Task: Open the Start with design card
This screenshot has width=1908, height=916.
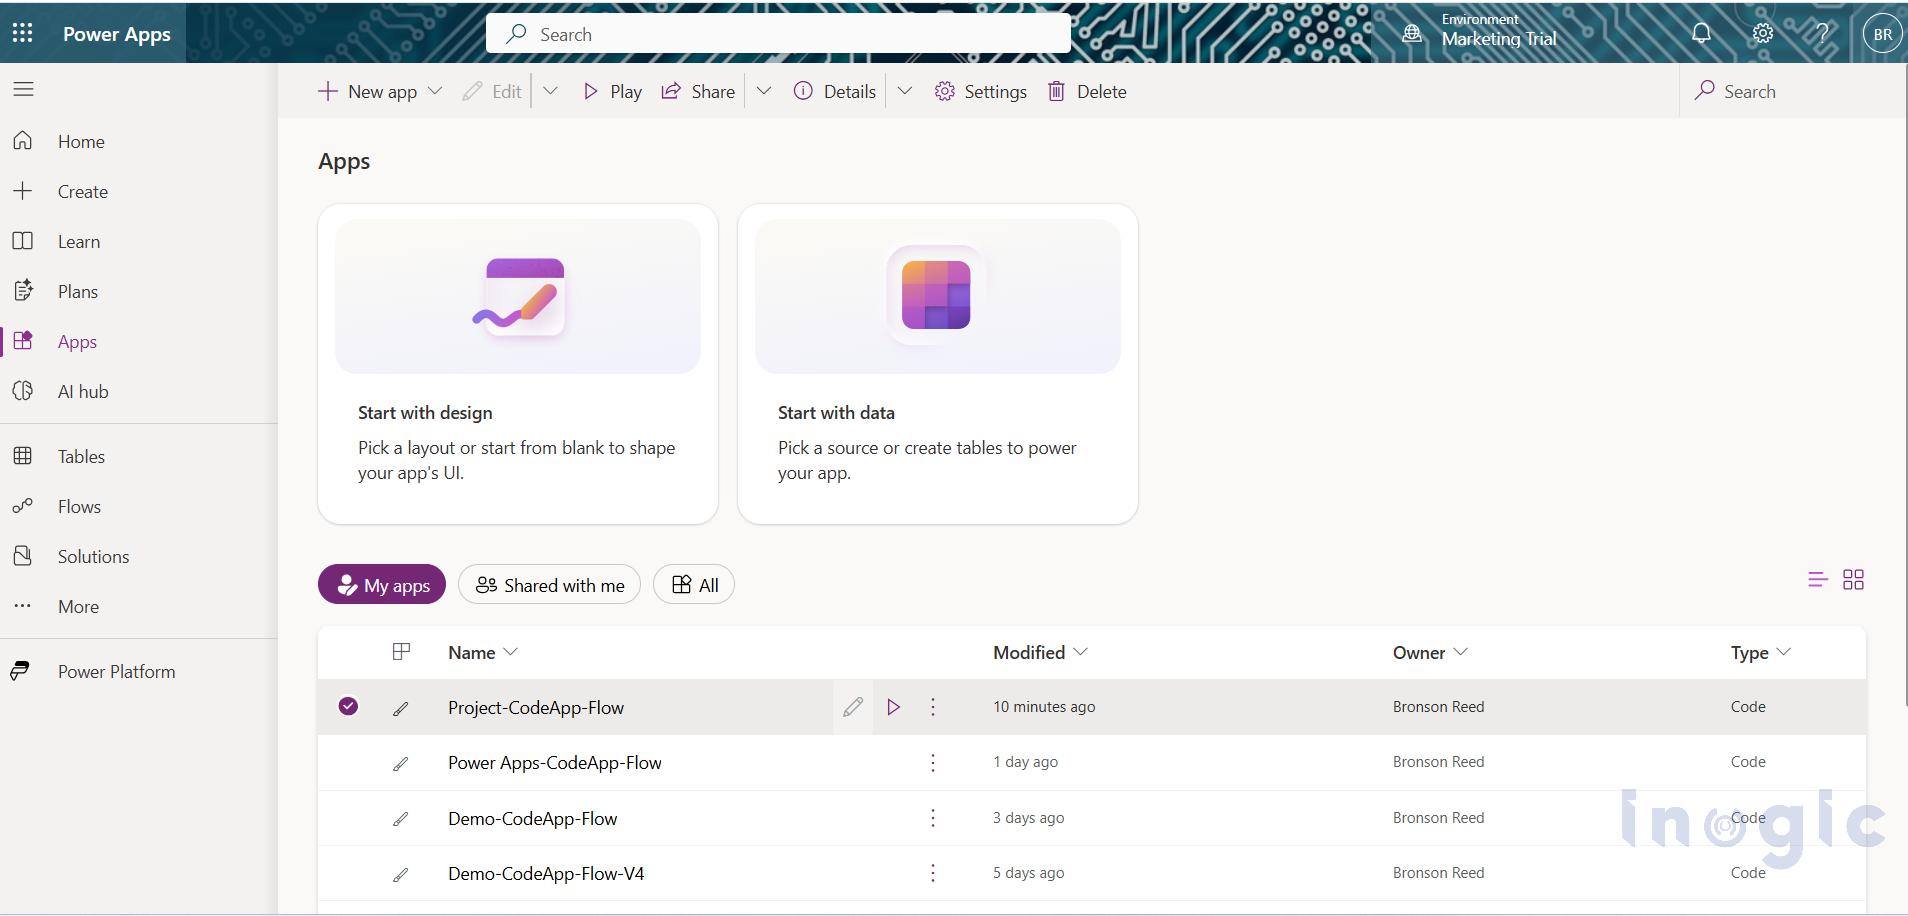Action: point(518,364)
